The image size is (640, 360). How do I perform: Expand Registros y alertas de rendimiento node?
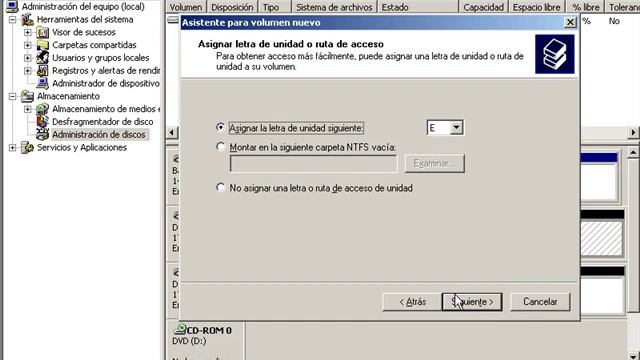pos(27,71)
